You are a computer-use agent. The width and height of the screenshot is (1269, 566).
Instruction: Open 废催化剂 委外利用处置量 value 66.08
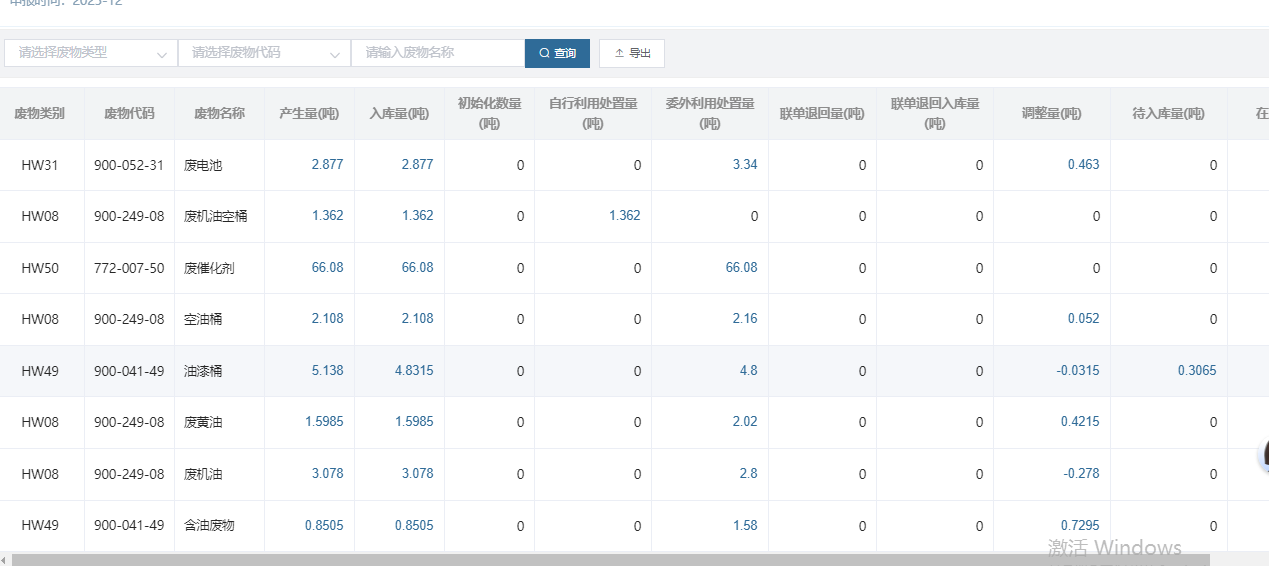point(741,268)
